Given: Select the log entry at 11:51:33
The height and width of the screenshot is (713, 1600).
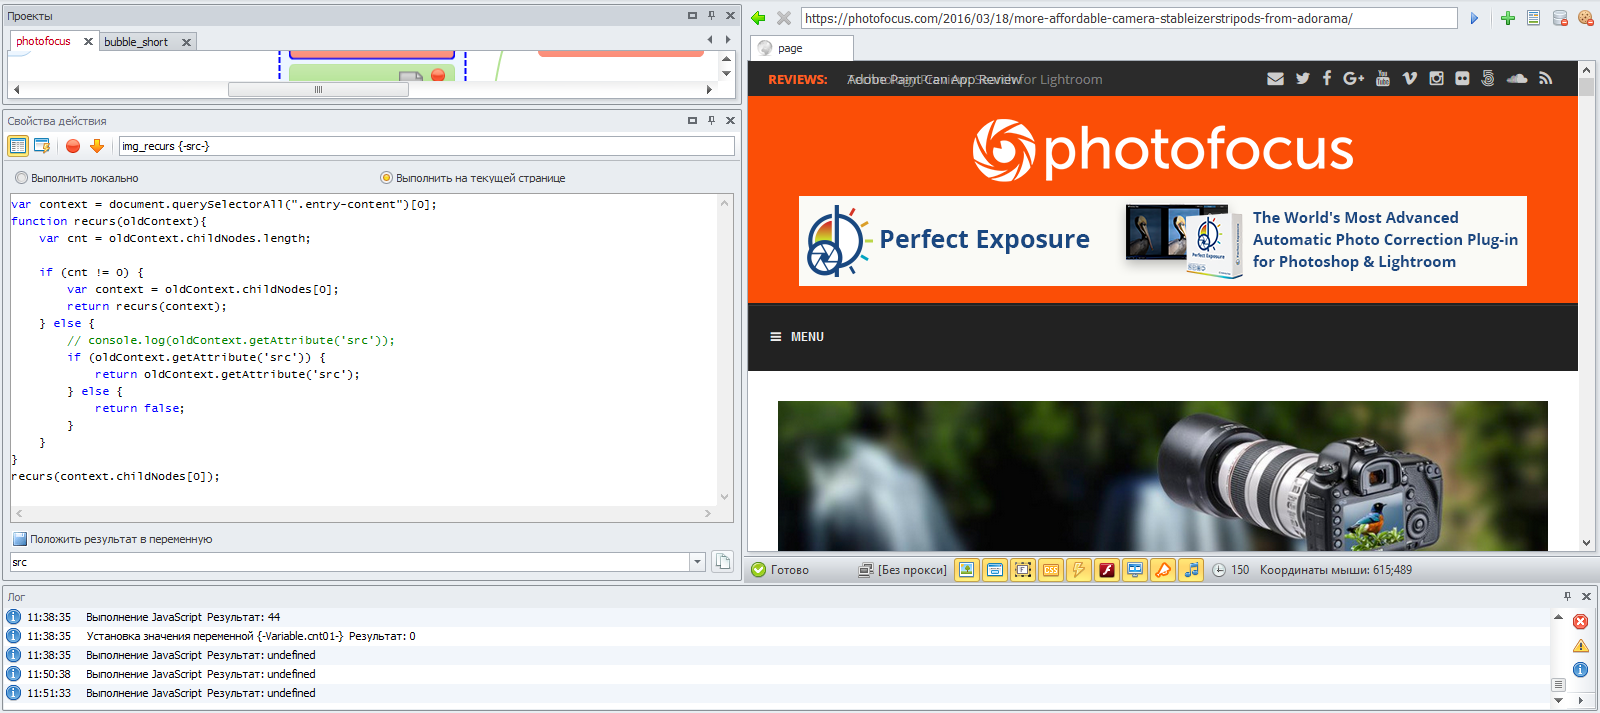Looking at the screenshot, I should (776, 693).
